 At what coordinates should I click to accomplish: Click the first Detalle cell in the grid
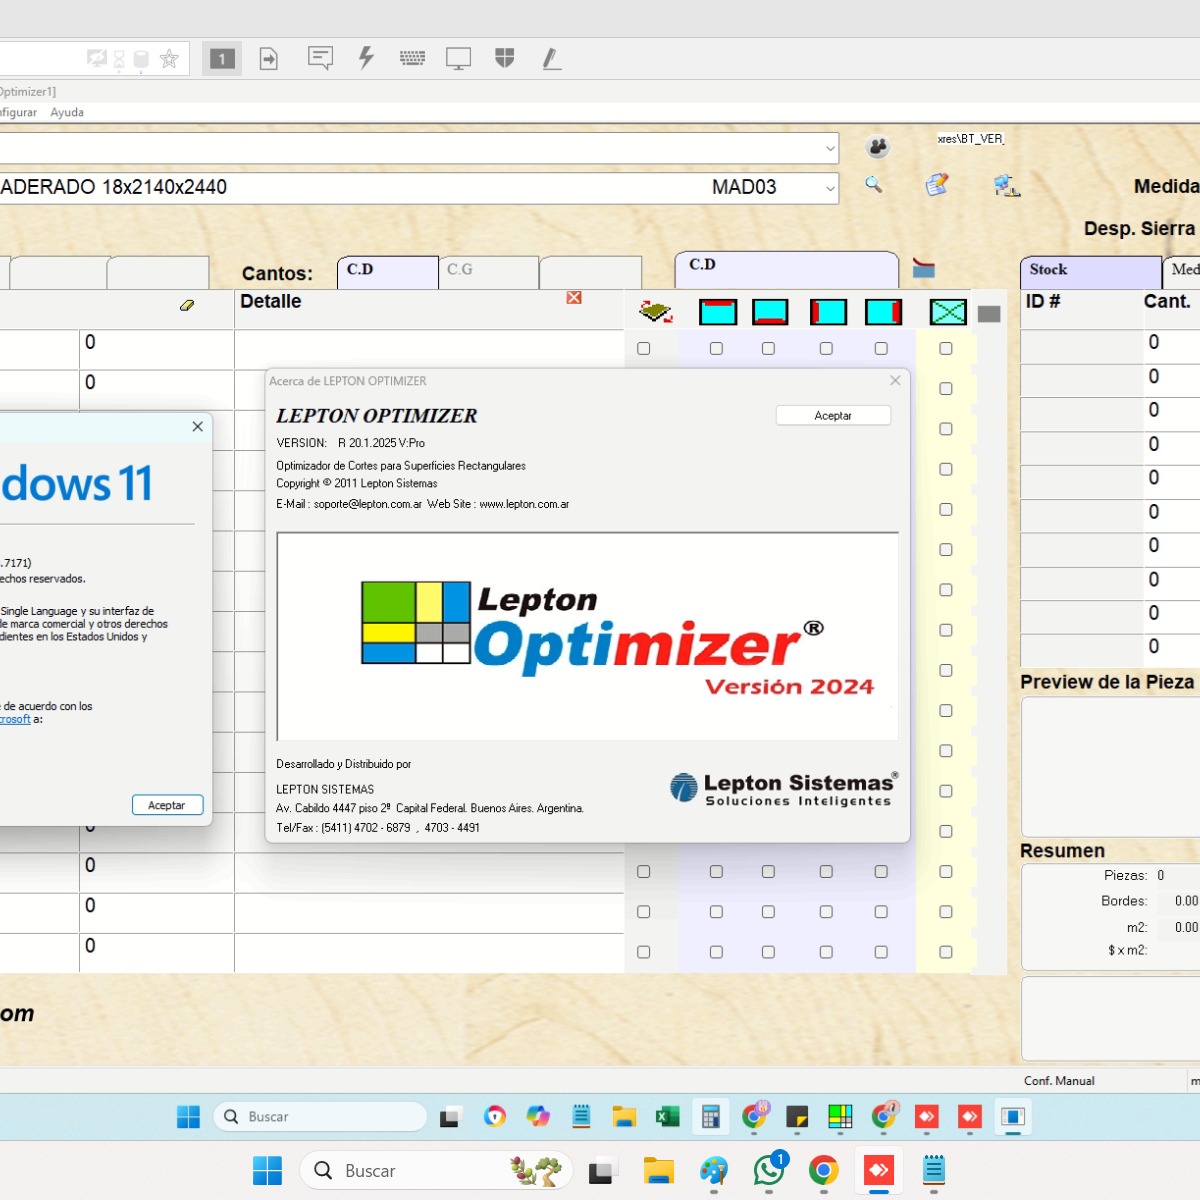[x=429, y=349]
